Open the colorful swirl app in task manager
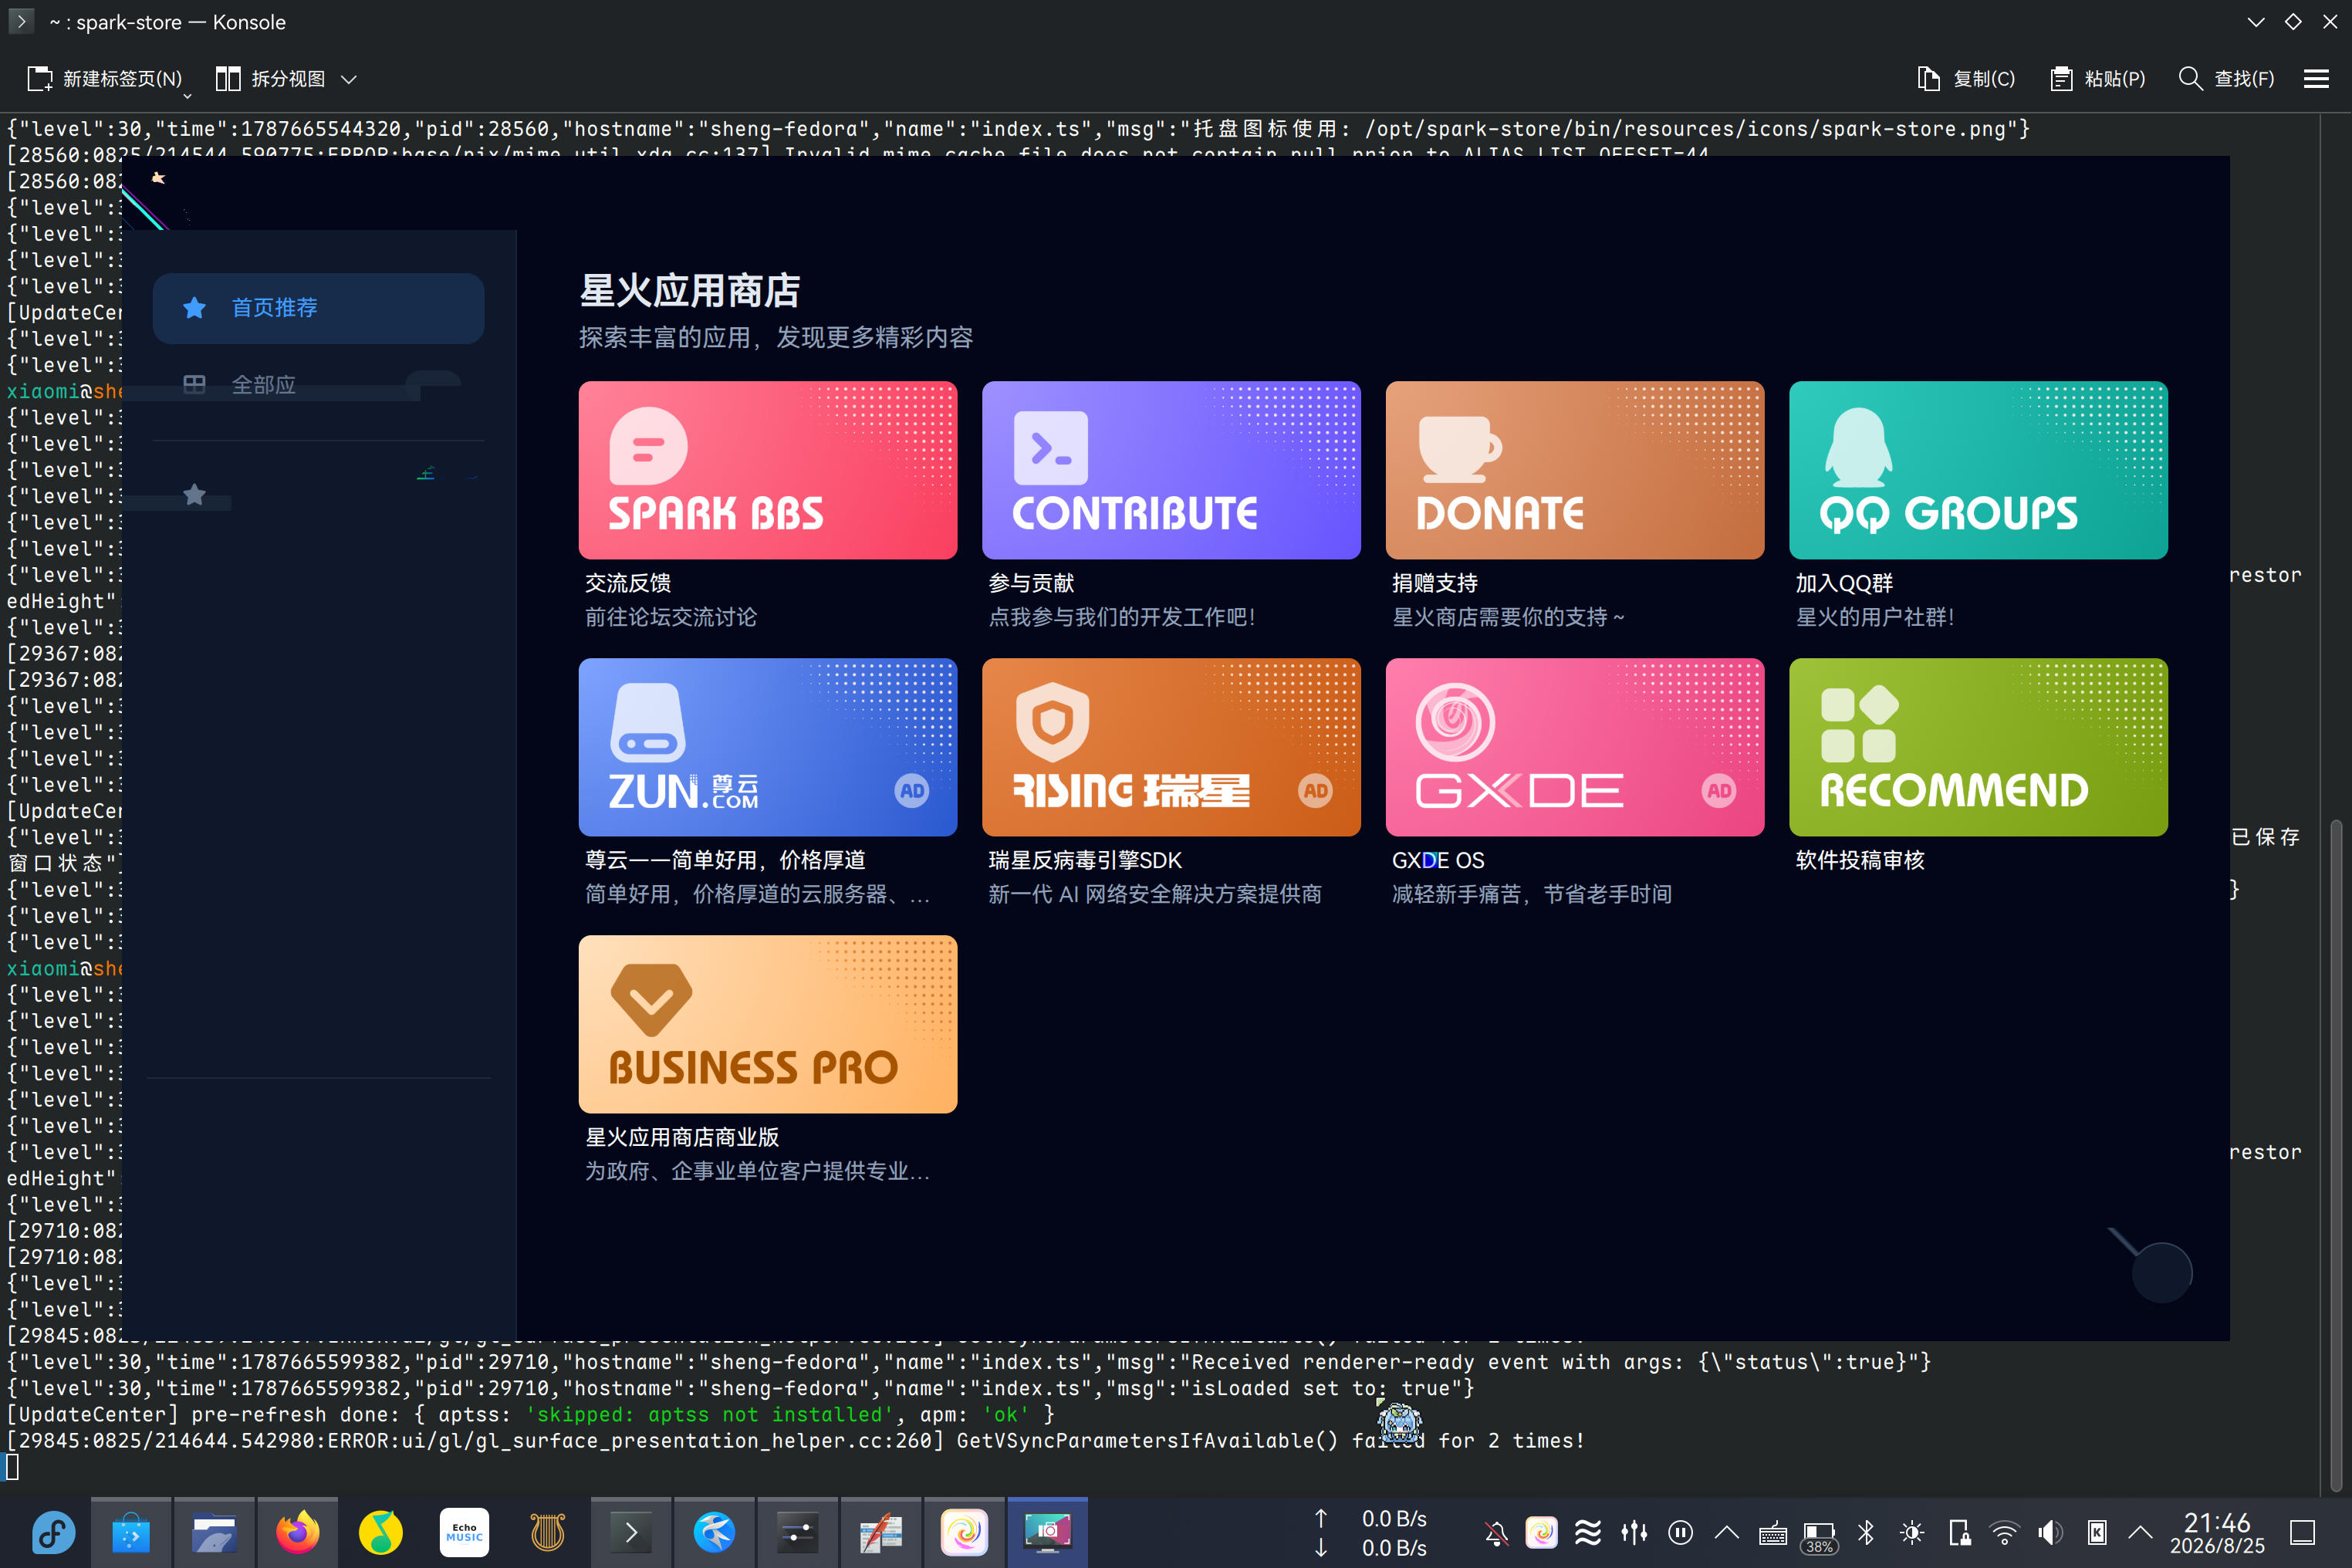 [964, 1532]
